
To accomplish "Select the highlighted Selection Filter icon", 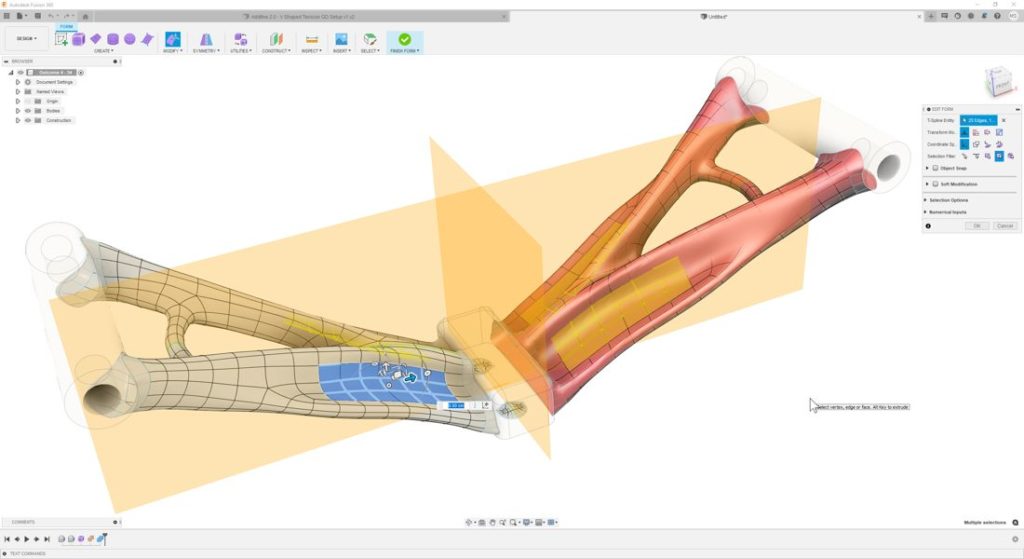I will (x=999, y=156).
